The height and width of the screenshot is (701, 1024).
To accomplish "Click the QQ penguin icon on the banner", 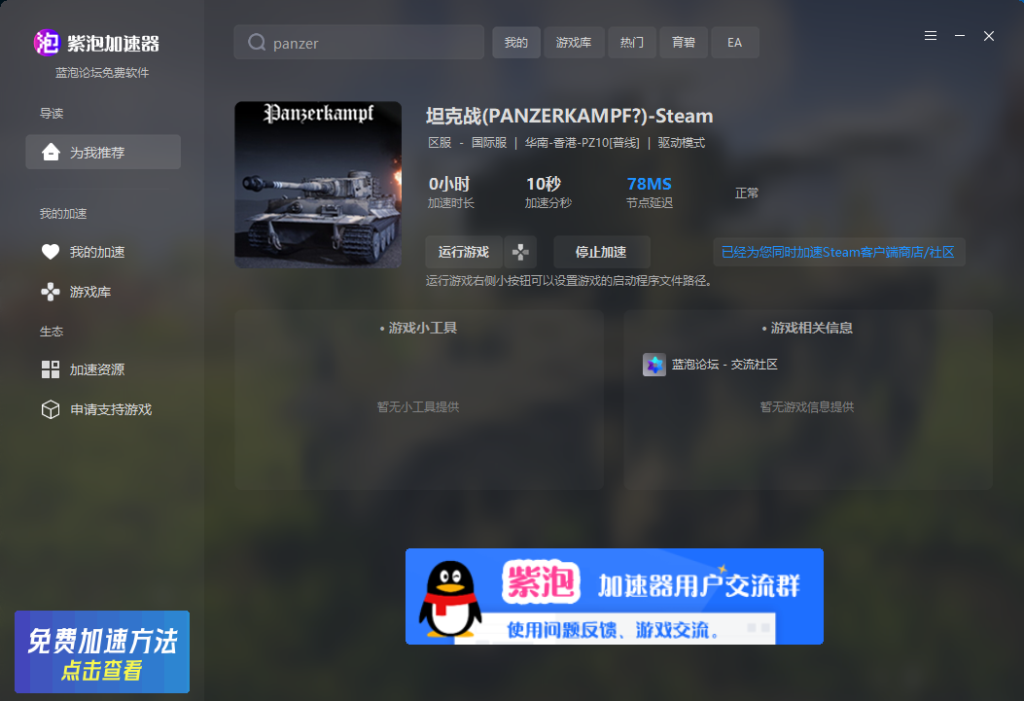I will 449,598.
